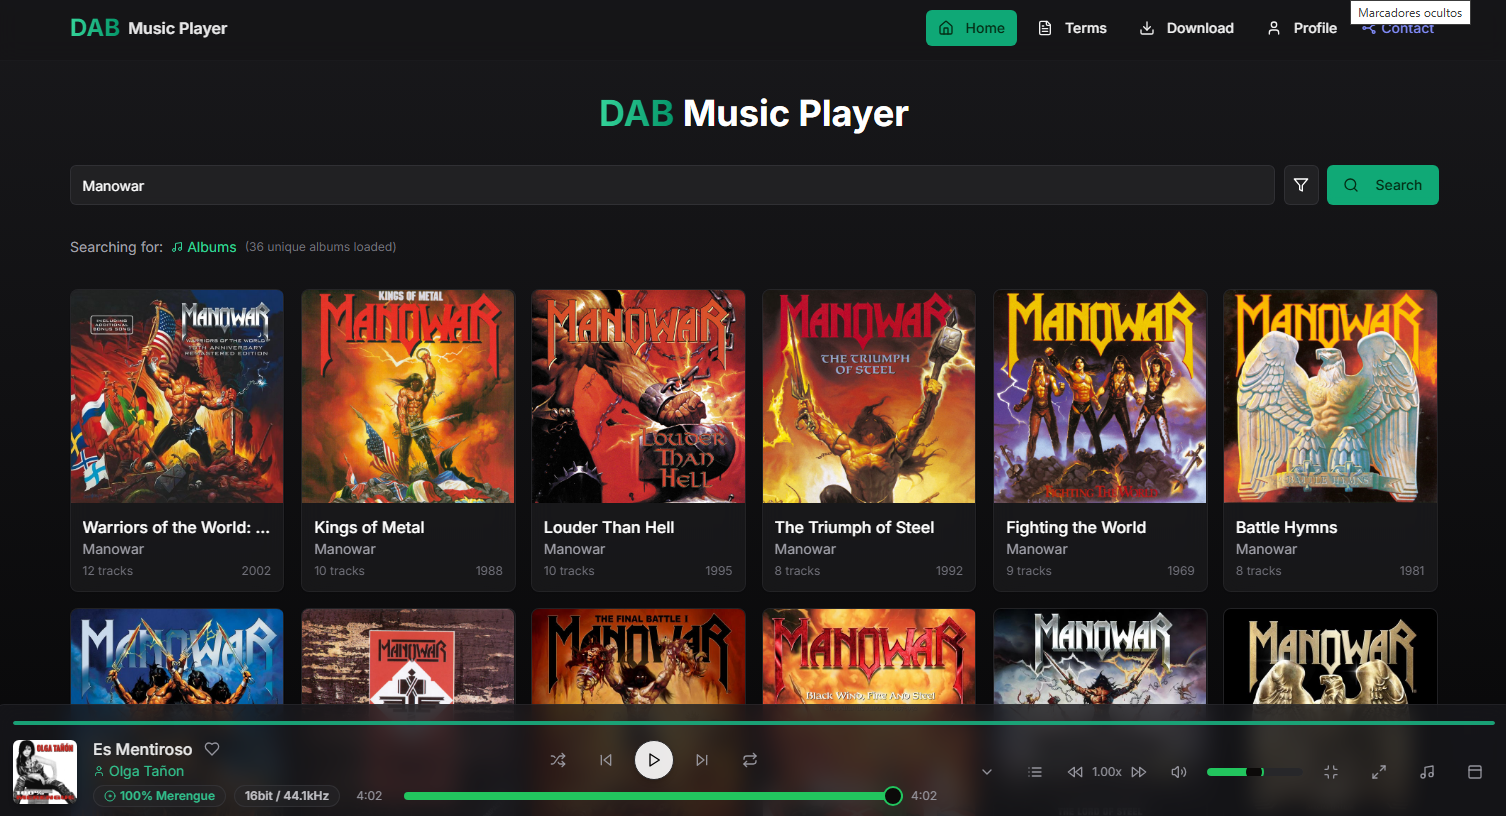Expand the player to fullscreen
This screenshot has width=1506, height=816.
coord(1379,772)
